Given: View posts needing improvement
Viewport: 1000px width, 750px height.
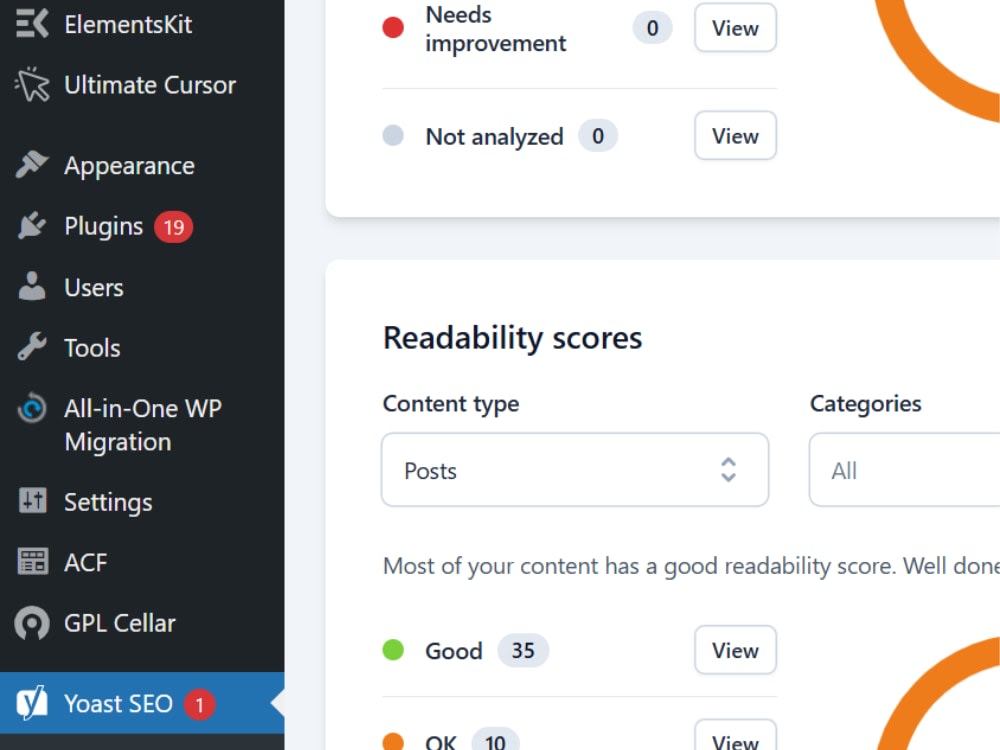Looking at the screenshot, I should (735, 27).
